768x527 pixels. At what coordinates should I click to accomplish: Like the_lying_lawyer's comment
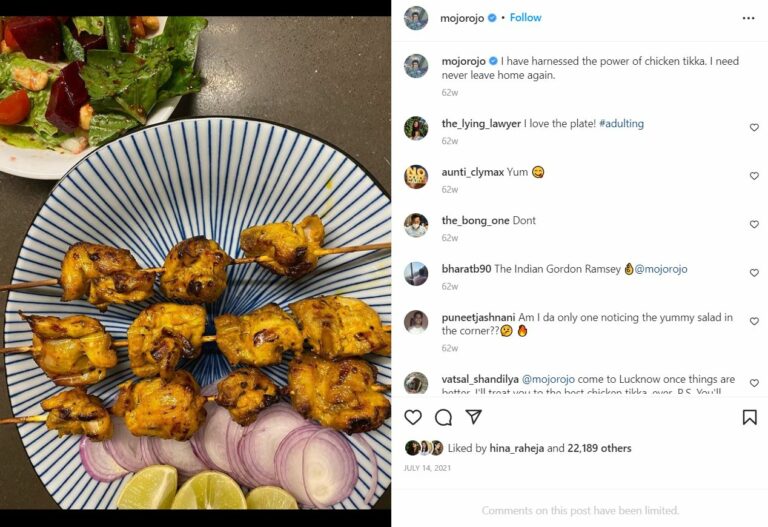(754, 128)
